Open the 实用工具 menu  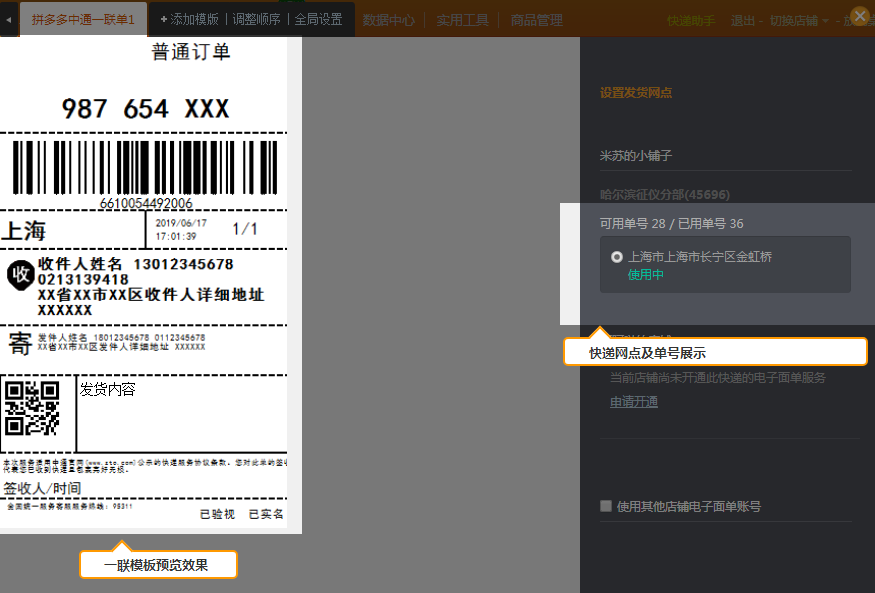[x=463, y=20]
